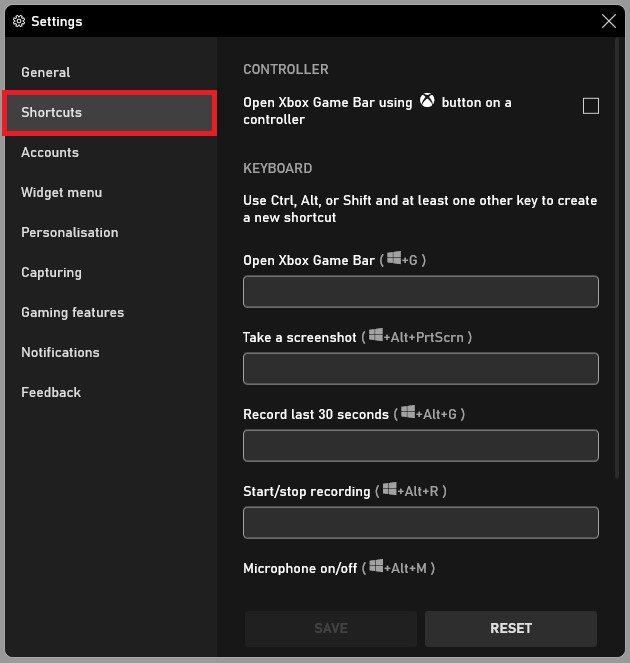
Task: Click the Xbox logo icon in controller option
Action: 427,101
